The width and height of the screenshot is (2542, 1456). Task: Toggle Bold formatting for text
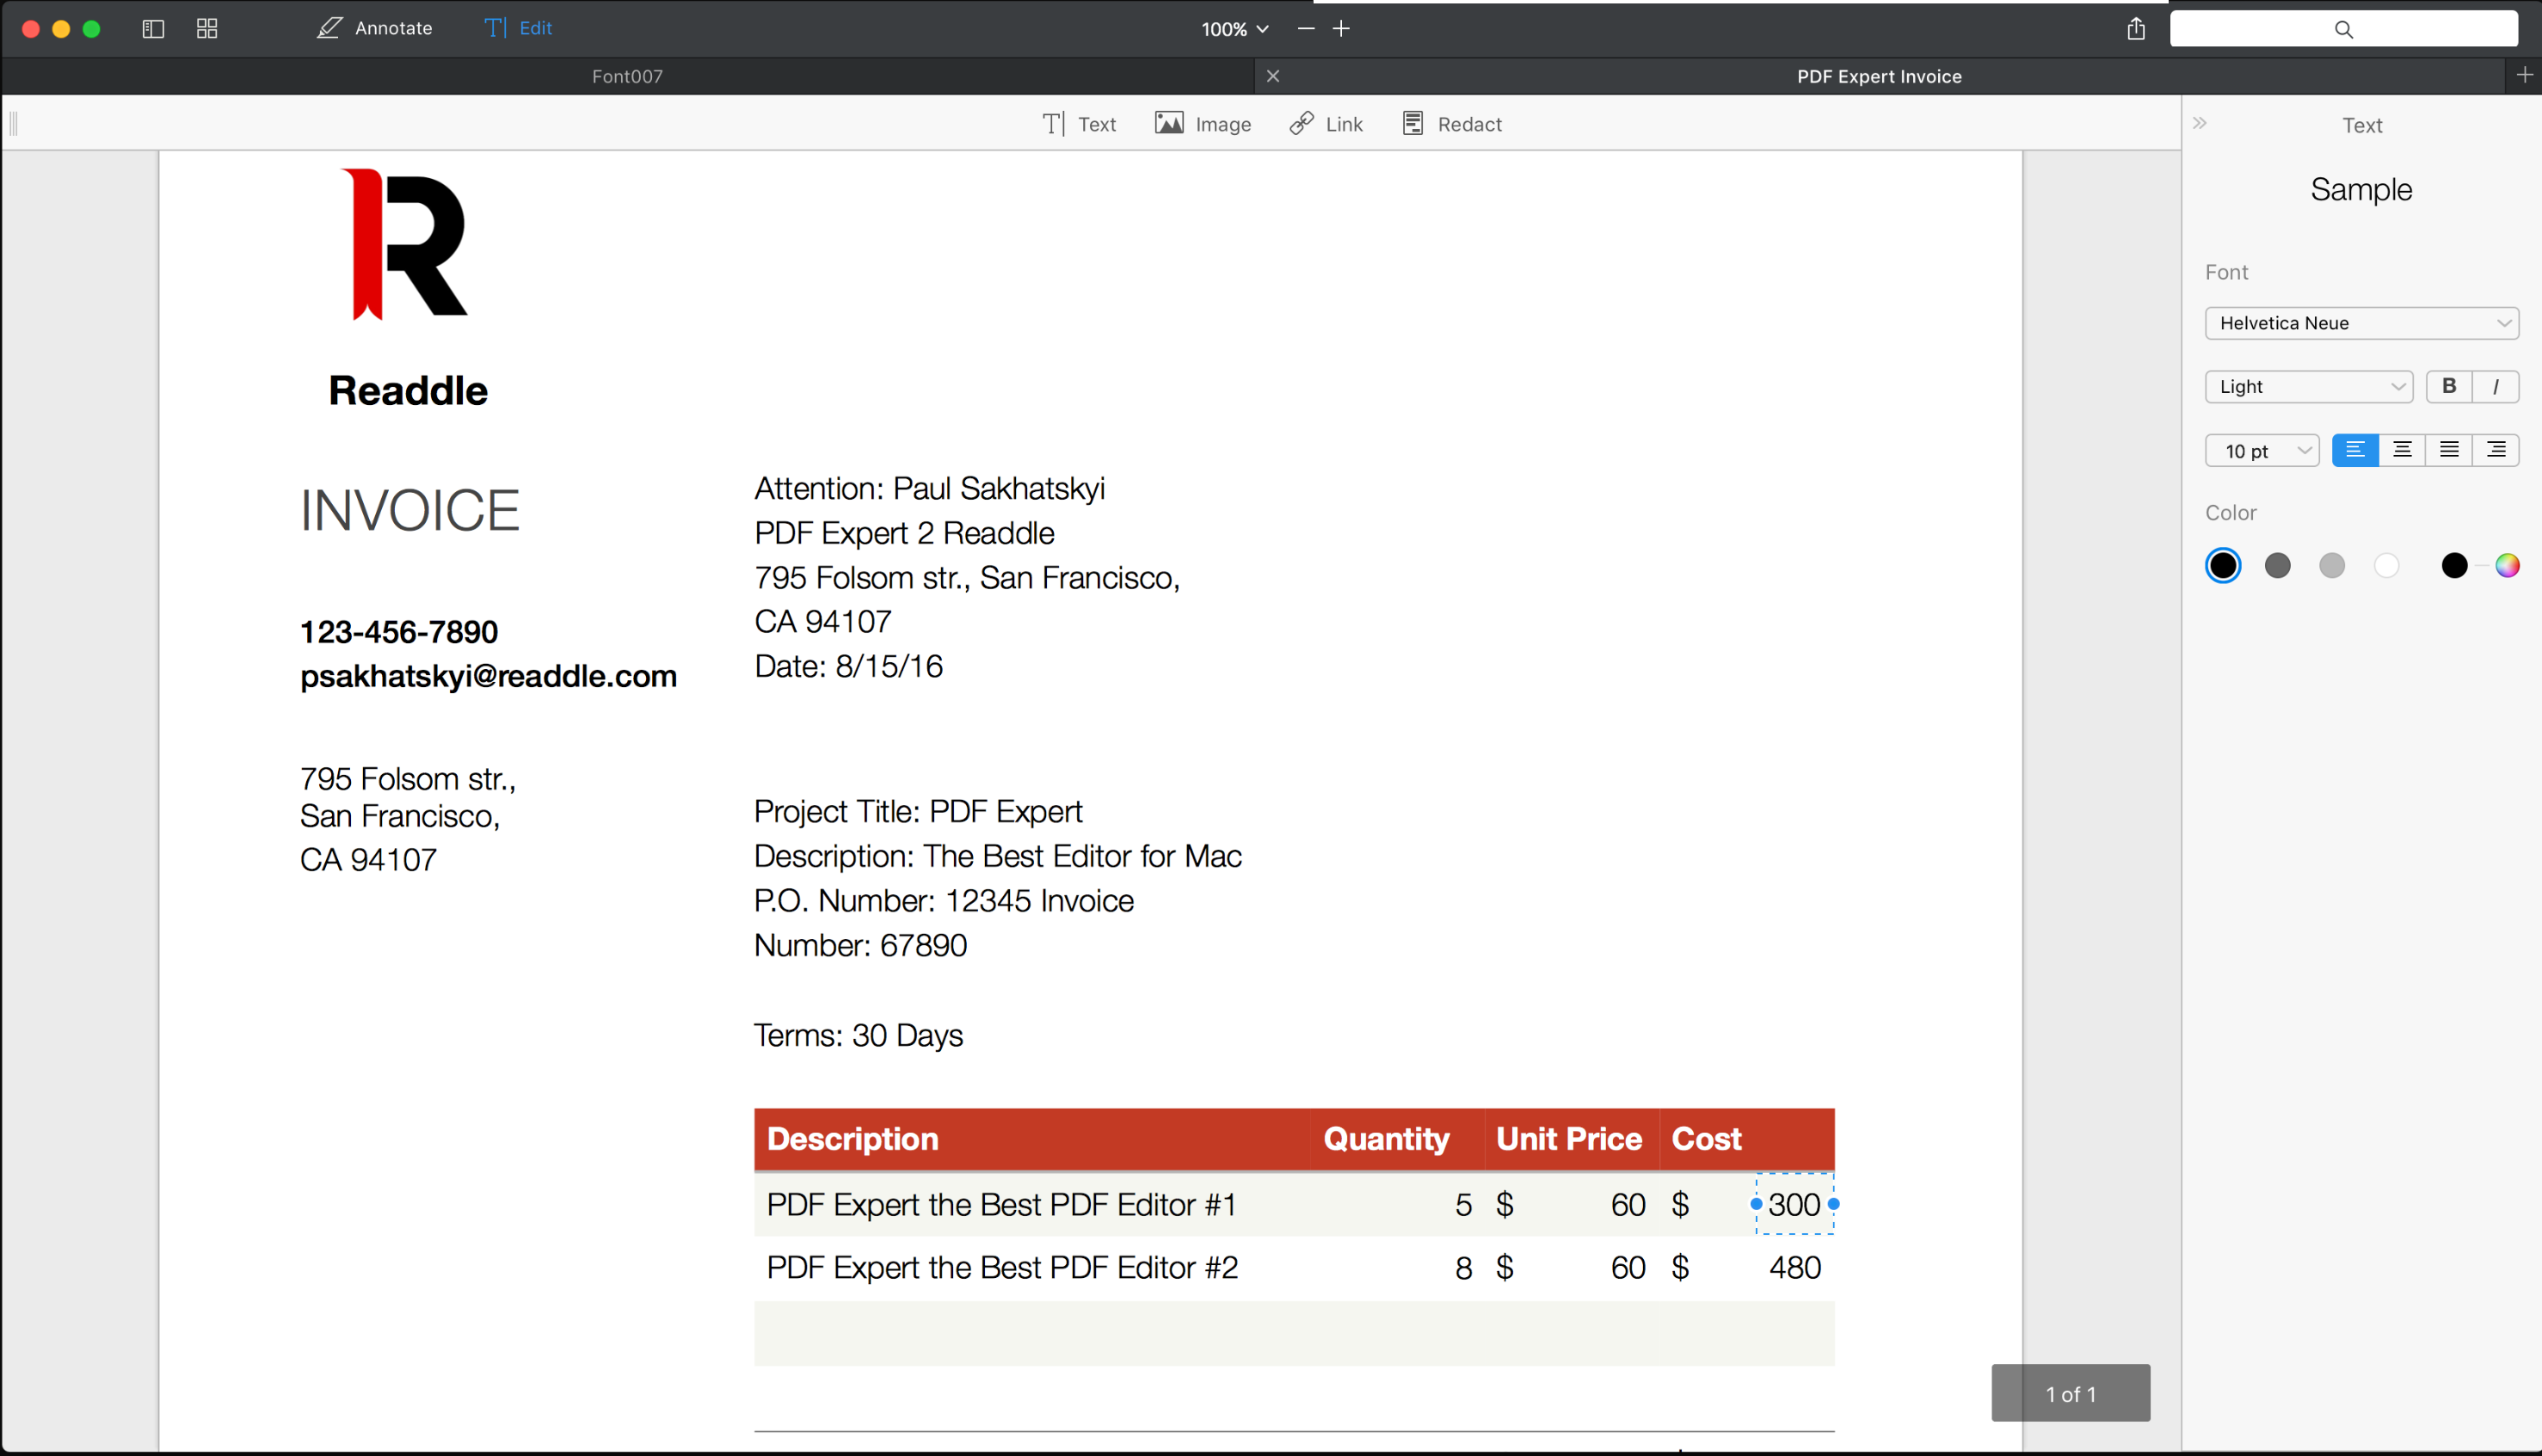[x=2449, y=384]
